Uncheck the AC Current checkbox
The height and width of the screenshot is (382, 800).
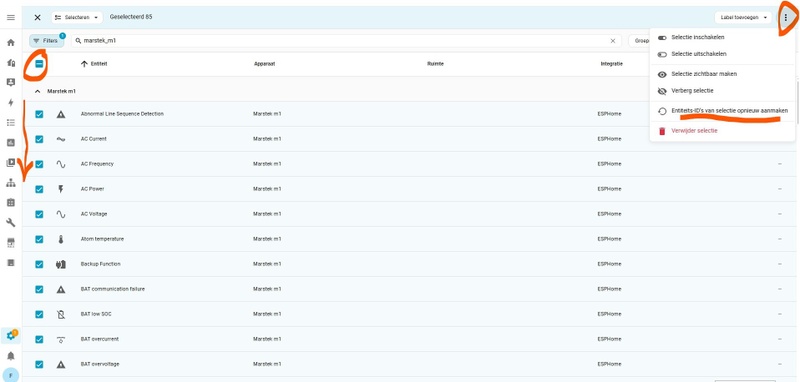[x=39, y=139]
